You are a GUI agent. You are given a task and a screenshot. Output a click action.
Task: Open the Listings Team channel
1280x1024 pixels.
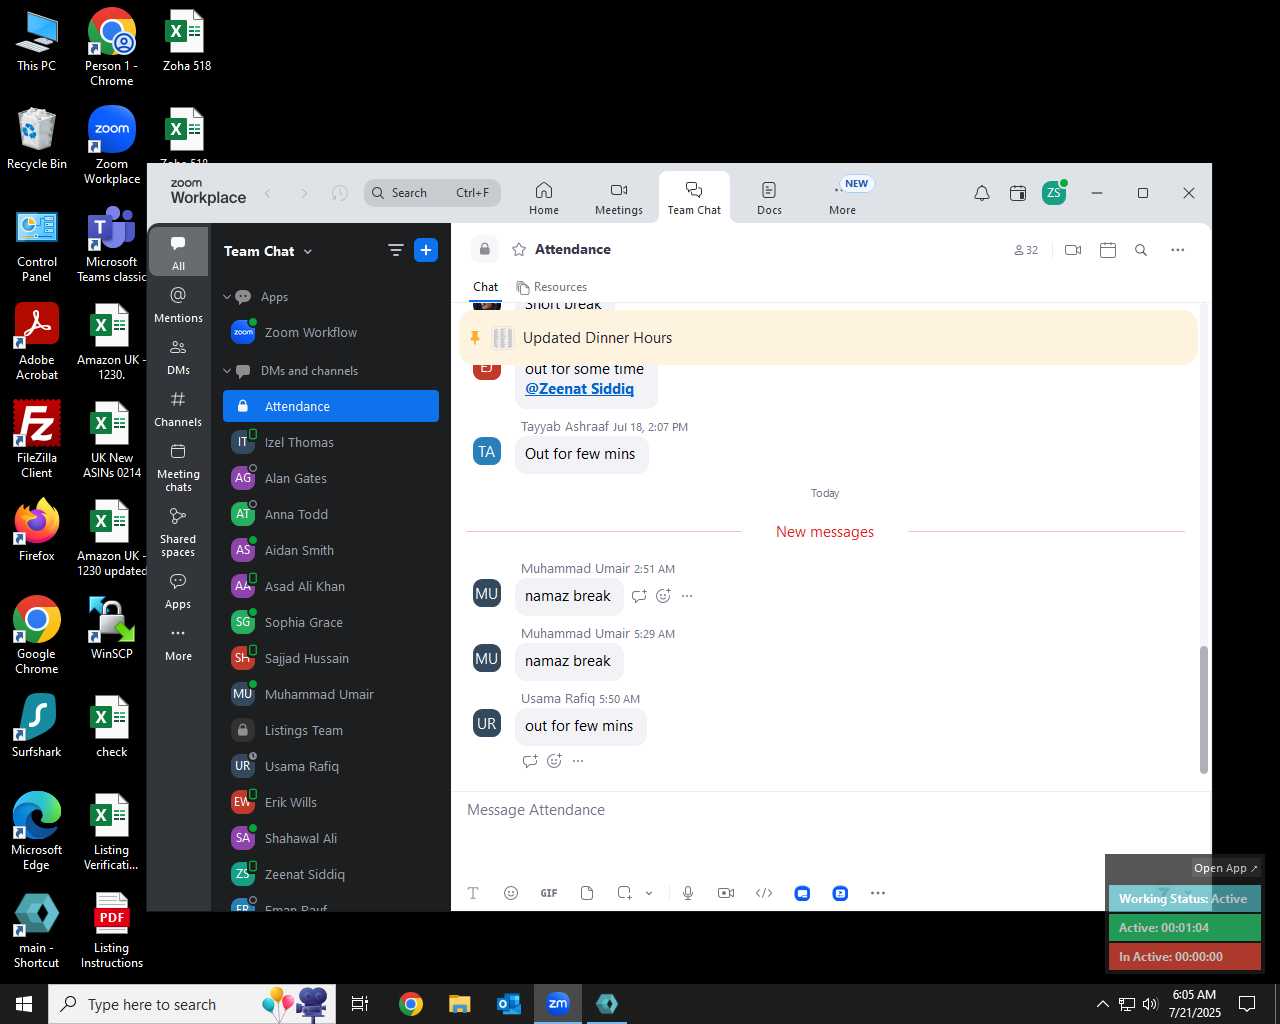tap(331, 730)
